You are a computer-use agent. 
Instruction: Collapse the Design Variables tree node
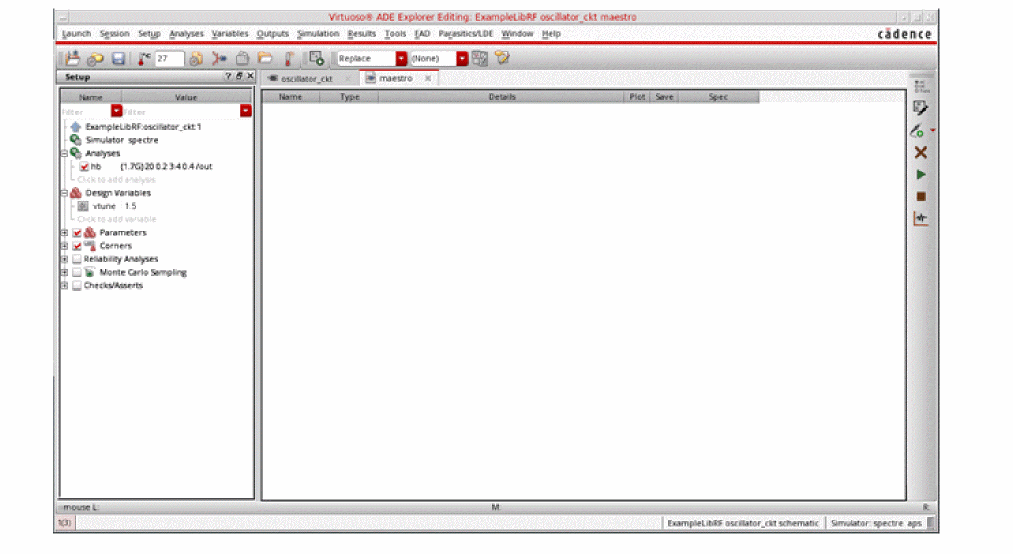(65, 193)
